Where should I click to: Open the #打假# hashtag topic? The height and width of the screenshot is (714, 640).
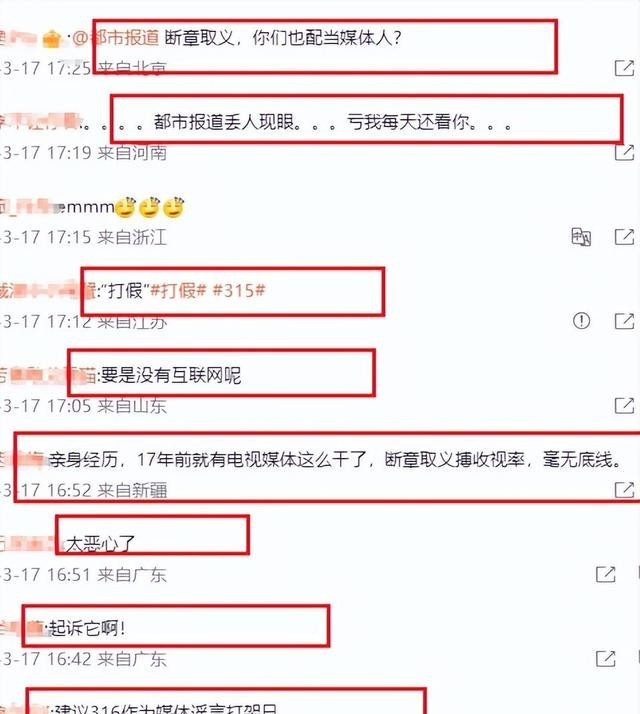pos(178,290)
